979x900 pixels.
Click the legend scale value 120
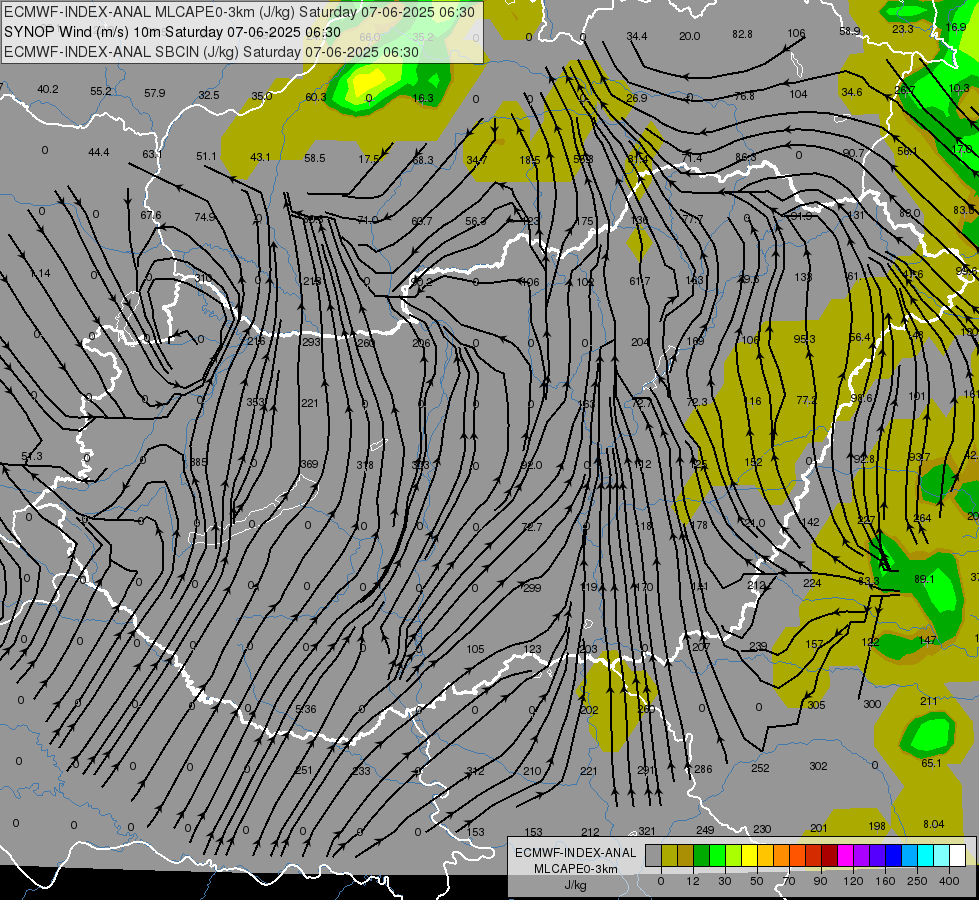click(853, 881)
